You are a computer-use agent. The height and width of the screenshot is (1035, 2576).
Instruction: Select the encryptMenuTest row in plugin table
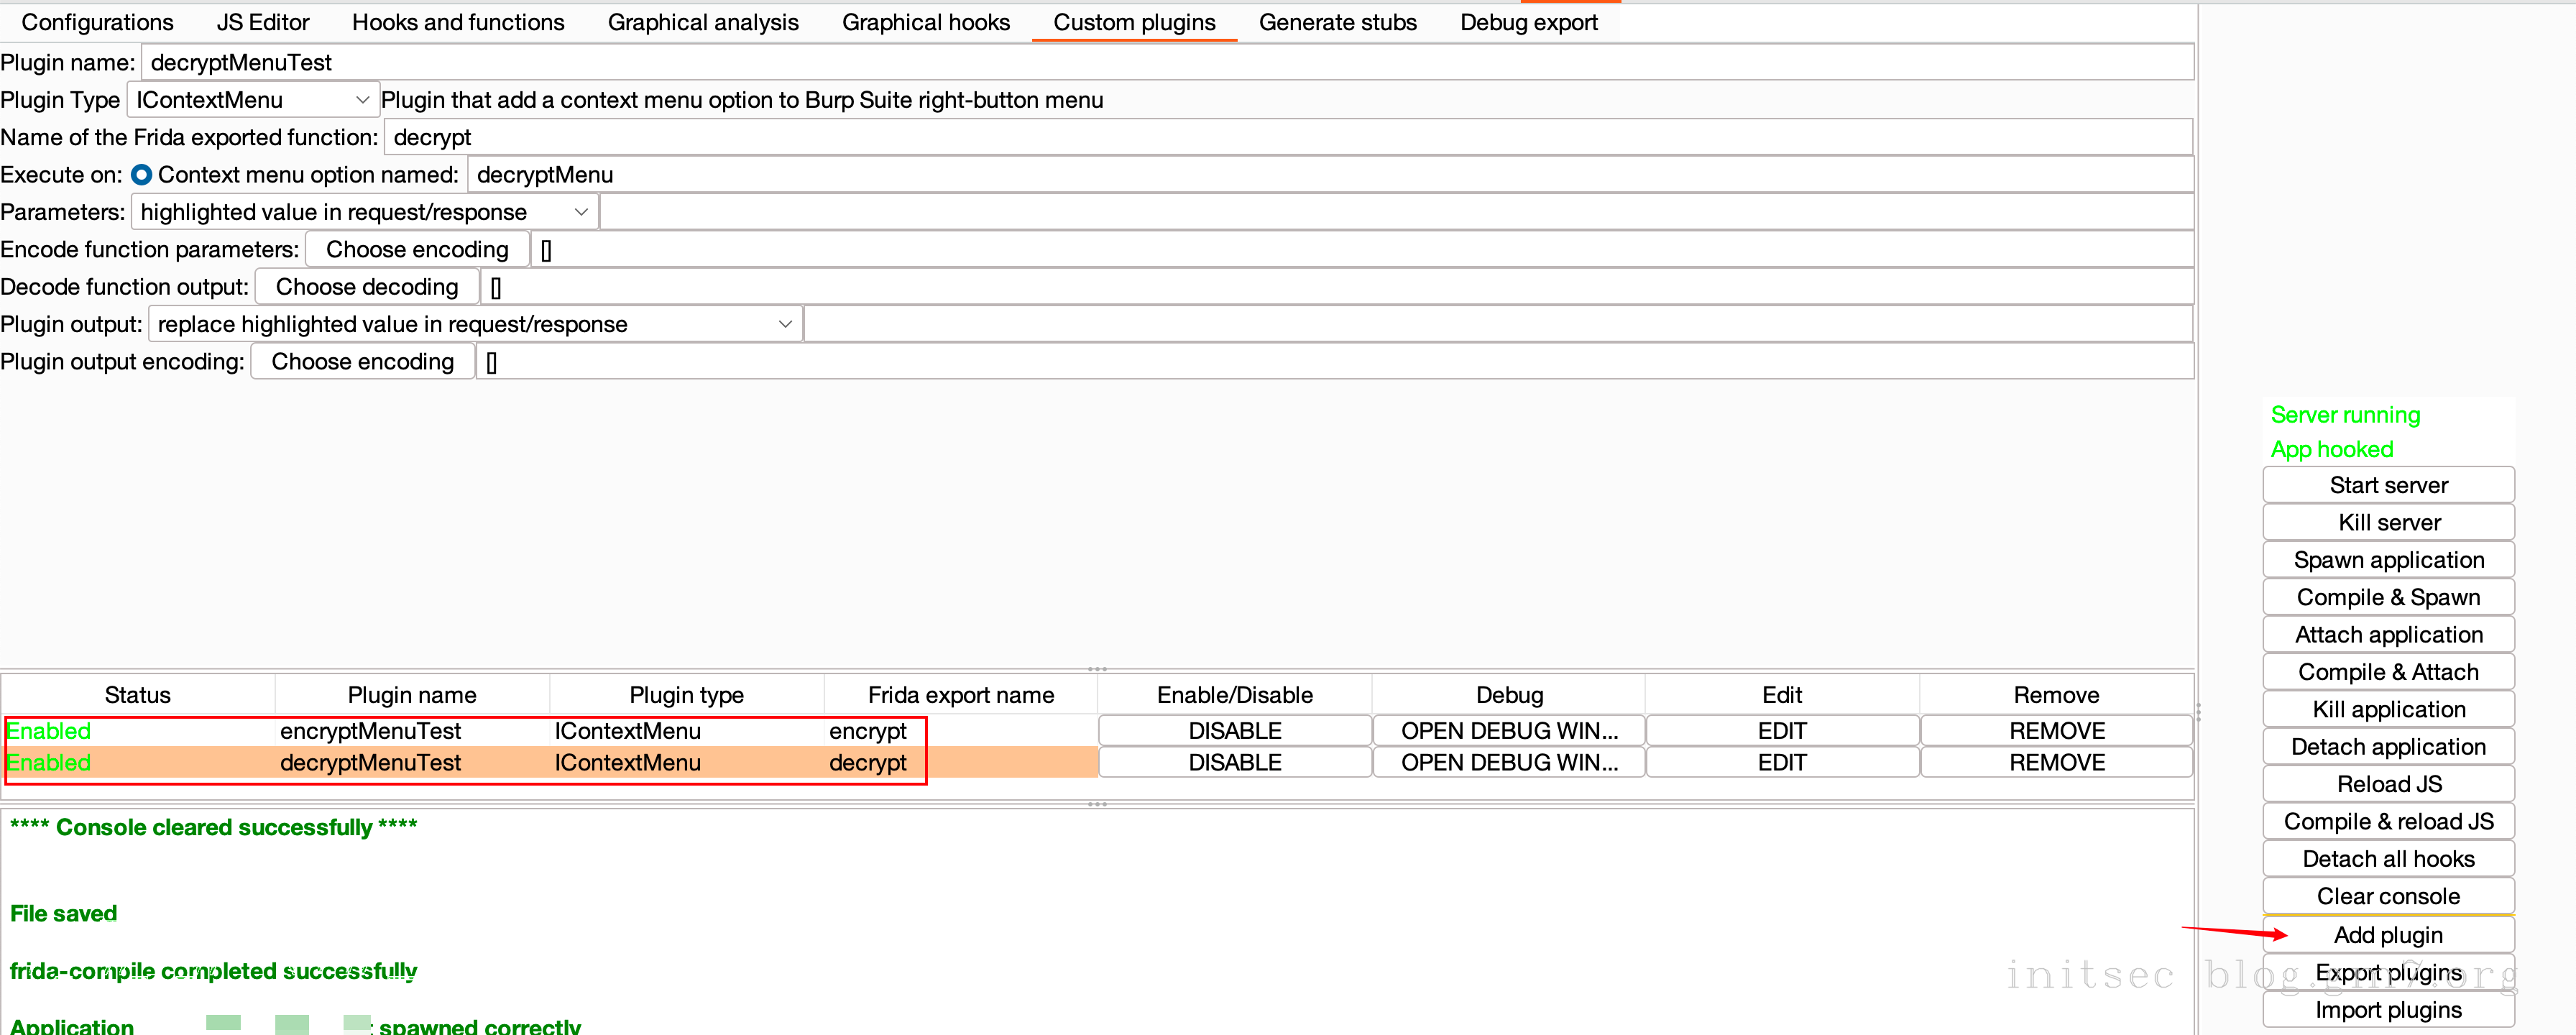point(370,731)
